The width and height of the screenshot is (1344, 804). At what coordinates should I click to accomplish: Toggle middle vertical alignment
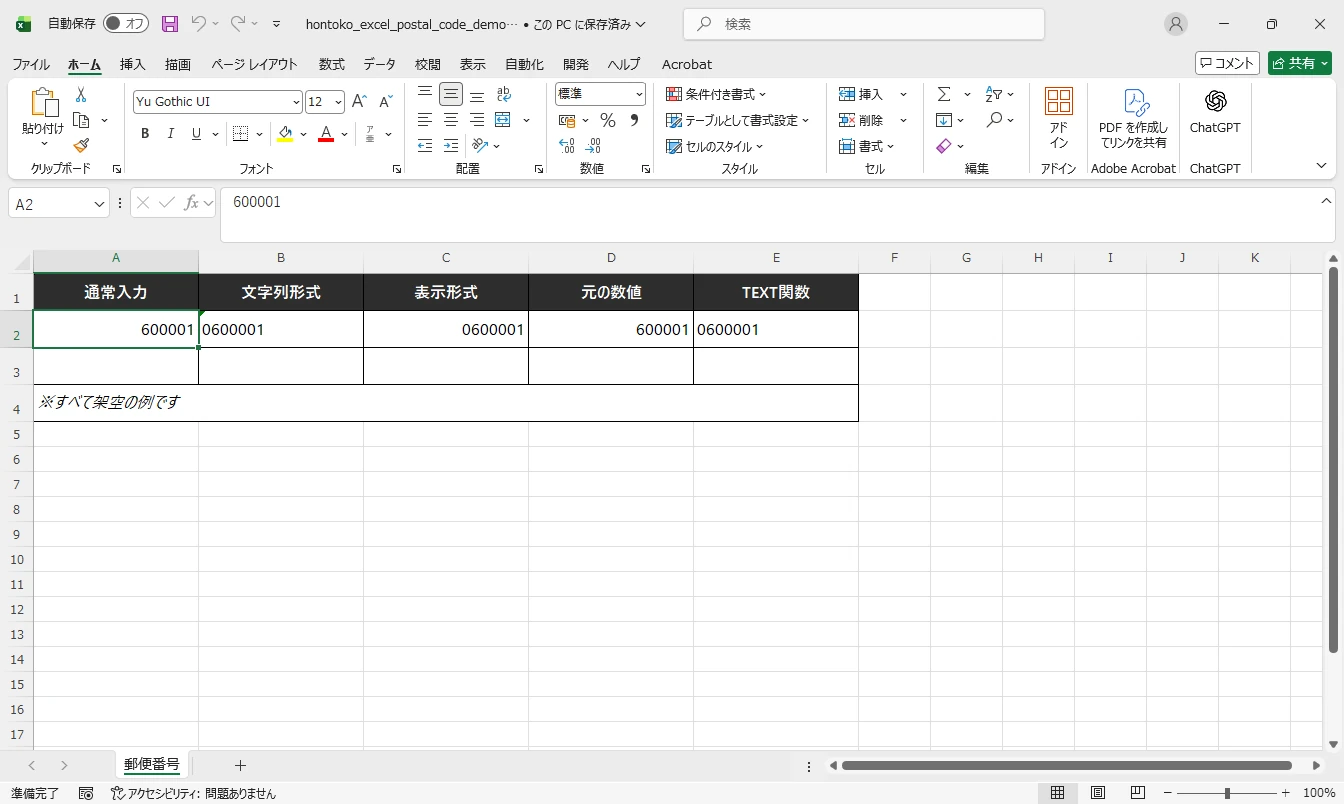click(x=451, y=94)
